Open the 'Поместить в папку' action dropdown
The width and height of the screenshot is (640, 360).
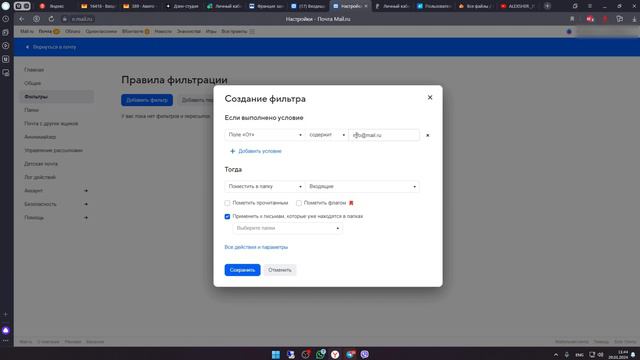pos(264,187)
